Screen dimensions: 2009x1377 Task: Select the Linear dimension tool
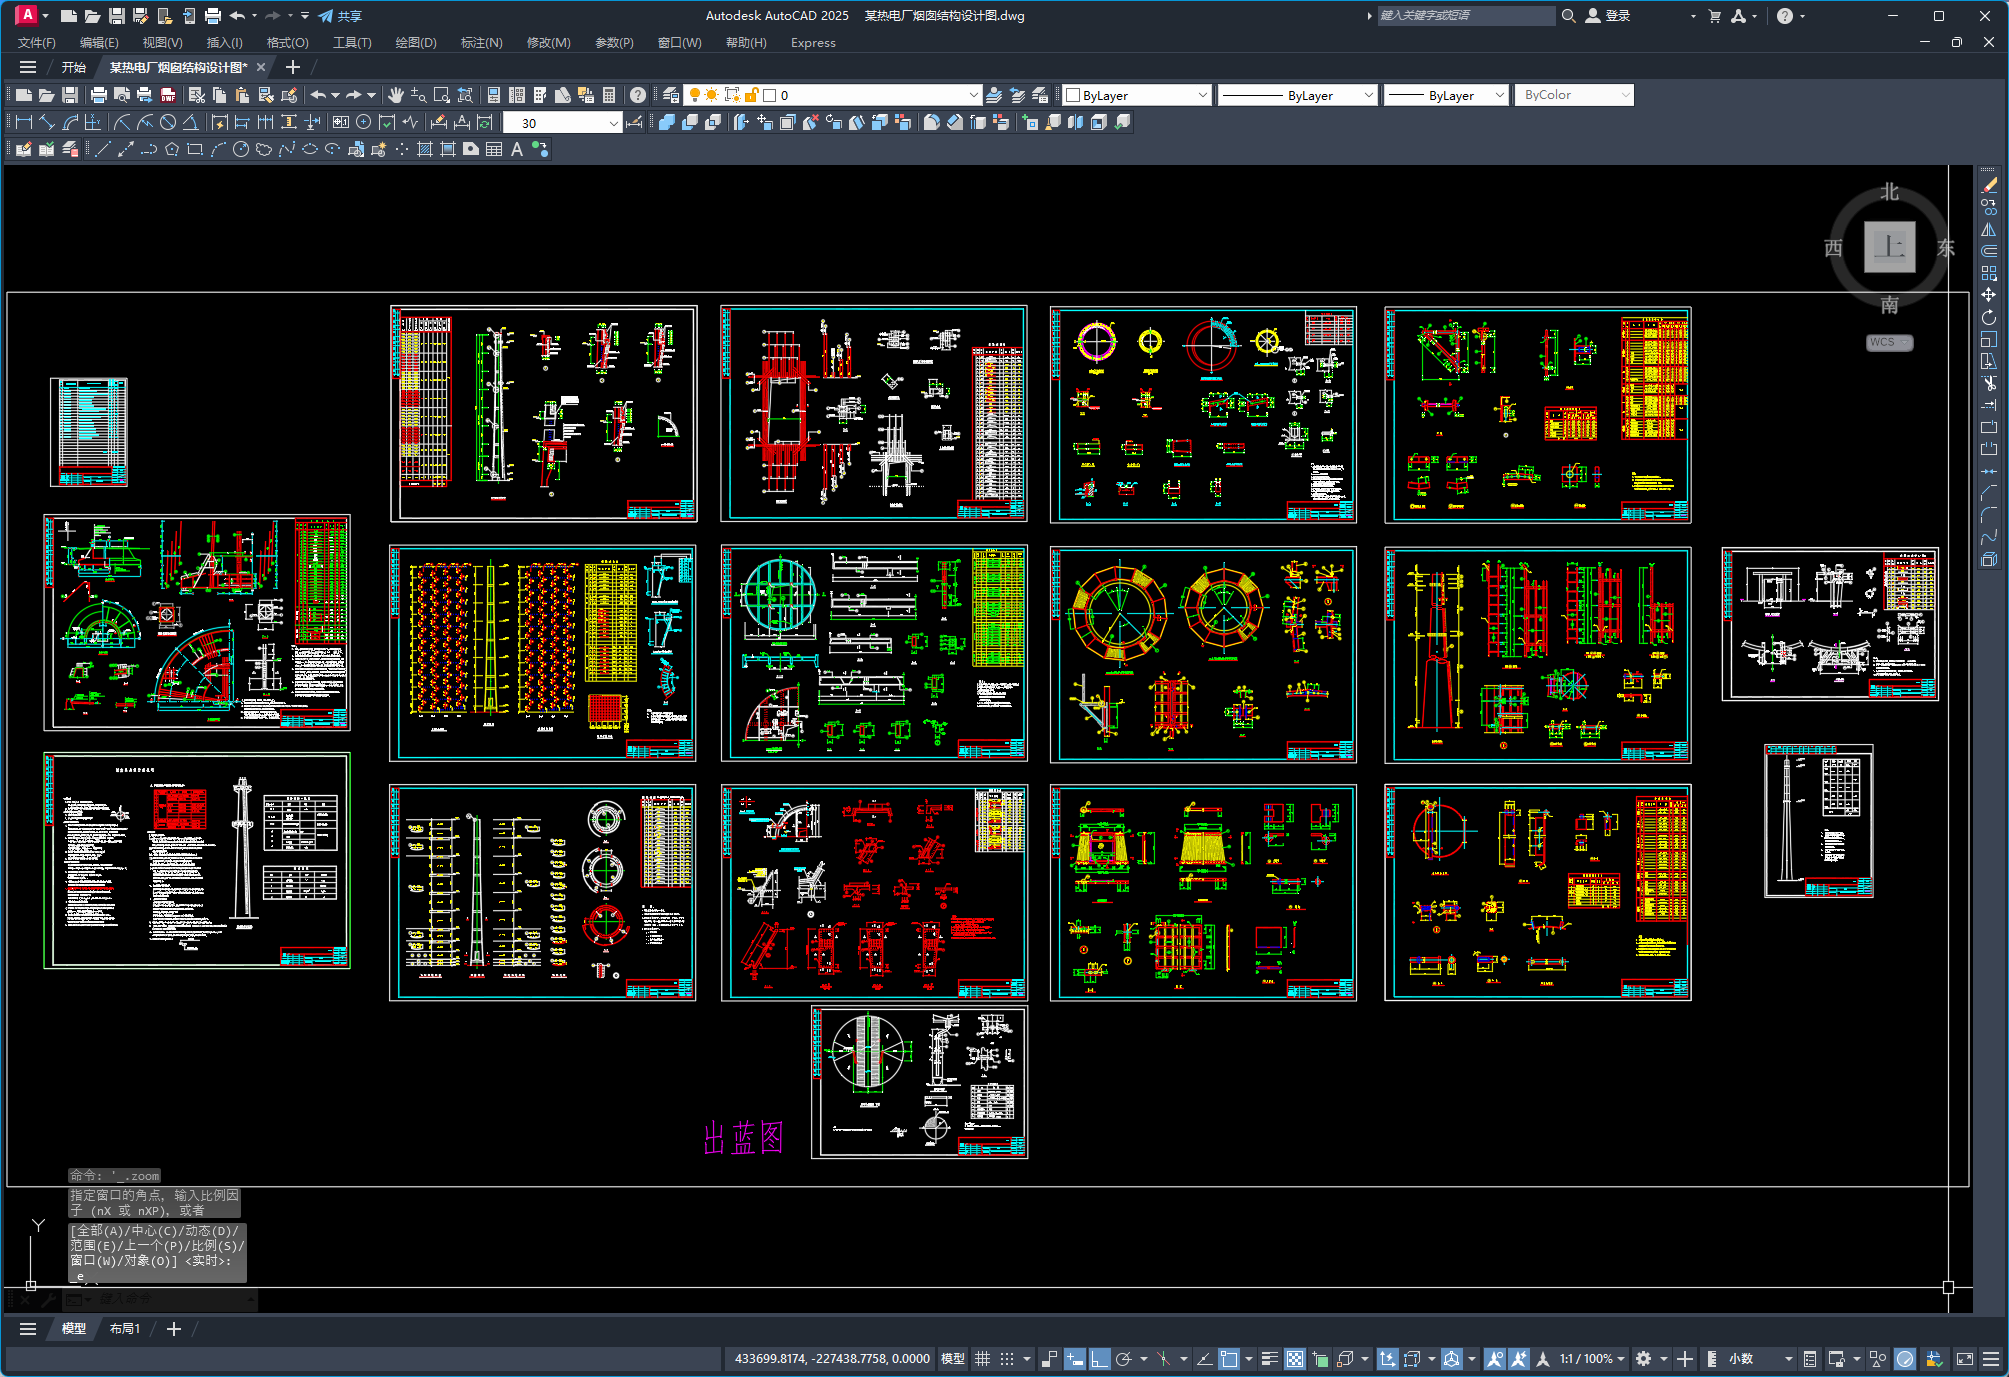(x=24, y=122)
